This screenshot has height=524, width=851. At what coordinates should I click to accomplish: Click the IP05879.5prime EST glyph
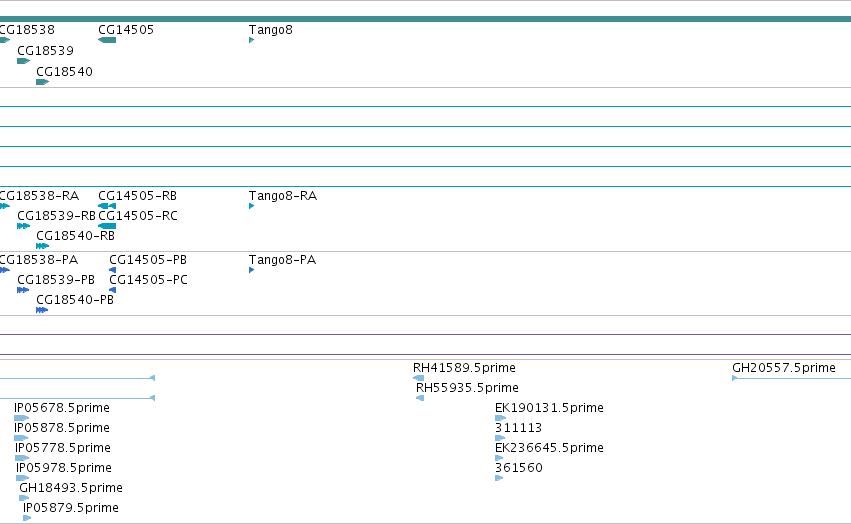tap(27, 519)
